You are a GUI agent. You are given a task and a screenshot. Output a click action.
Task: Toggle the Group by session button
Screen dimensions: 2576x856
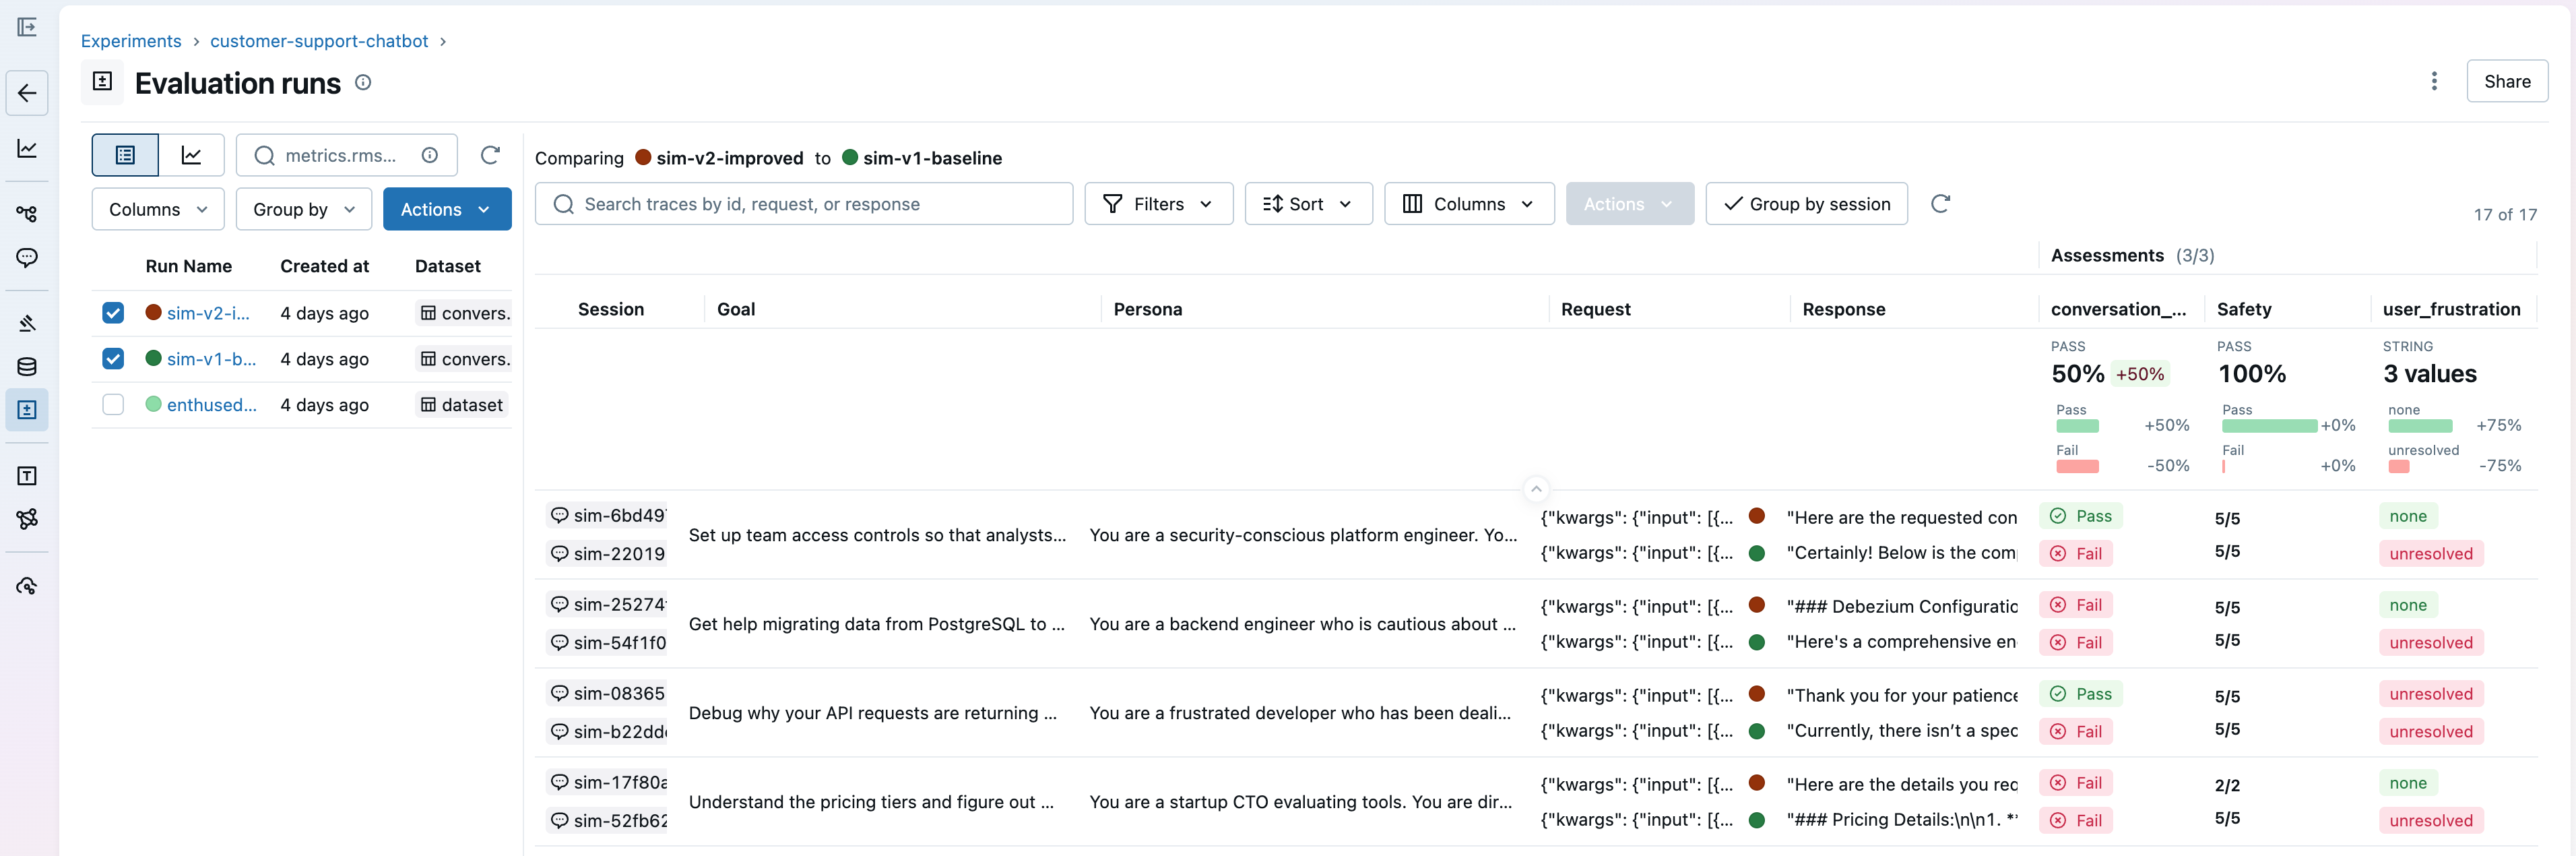click(x=1806, y=204)
